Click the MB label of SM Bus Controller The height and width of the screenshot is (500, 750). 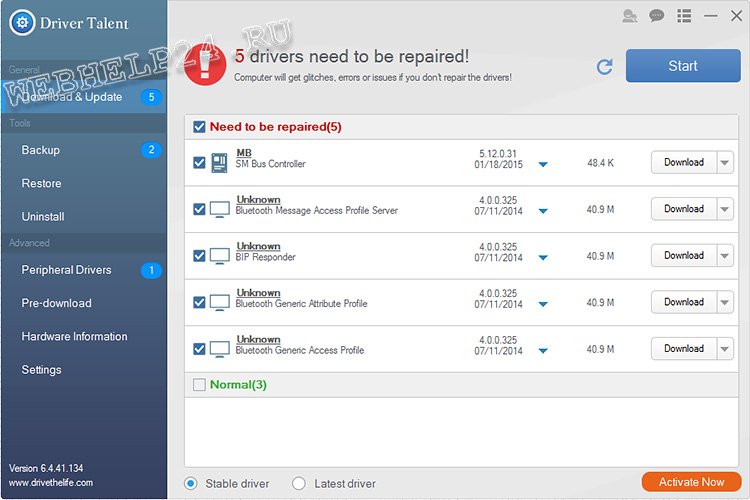pos(244,153)
